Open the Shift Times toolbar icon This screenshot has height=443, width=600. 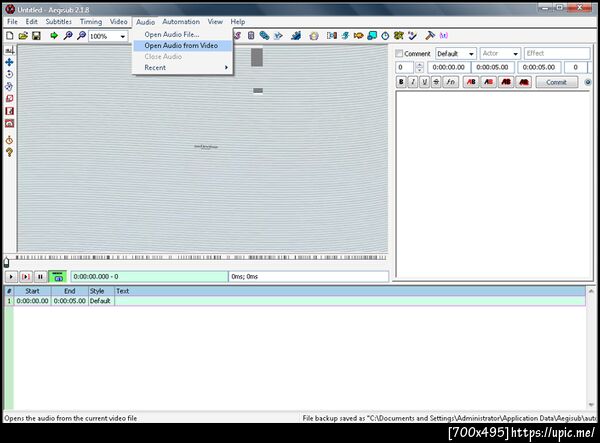(332, 36)
